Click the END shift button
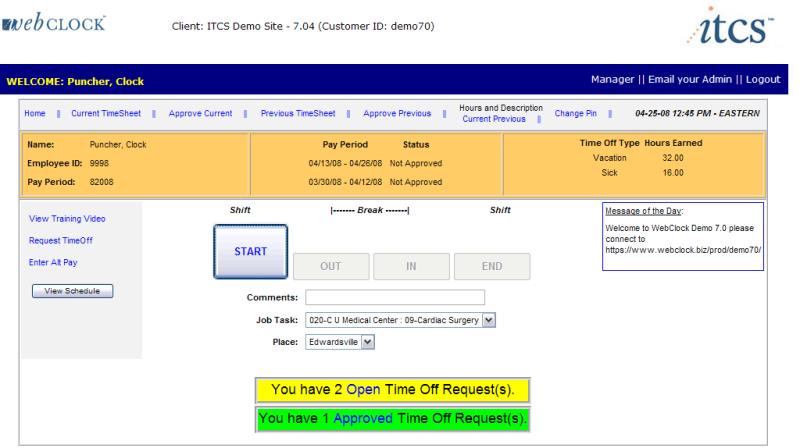The width and height of the screenshot is (800, 448). [x=492, y=266]
